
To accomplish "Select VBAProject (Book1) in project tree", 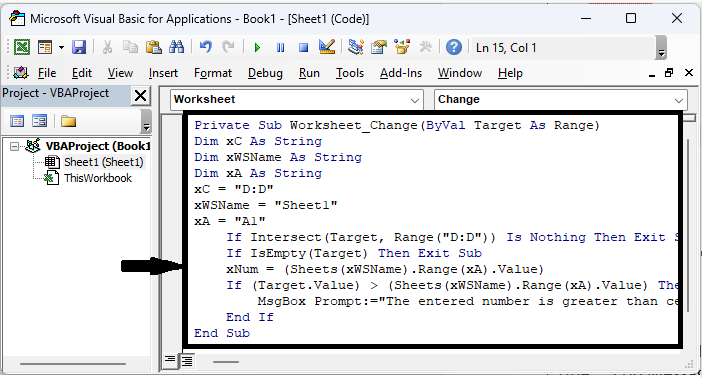I will point(98,146).
